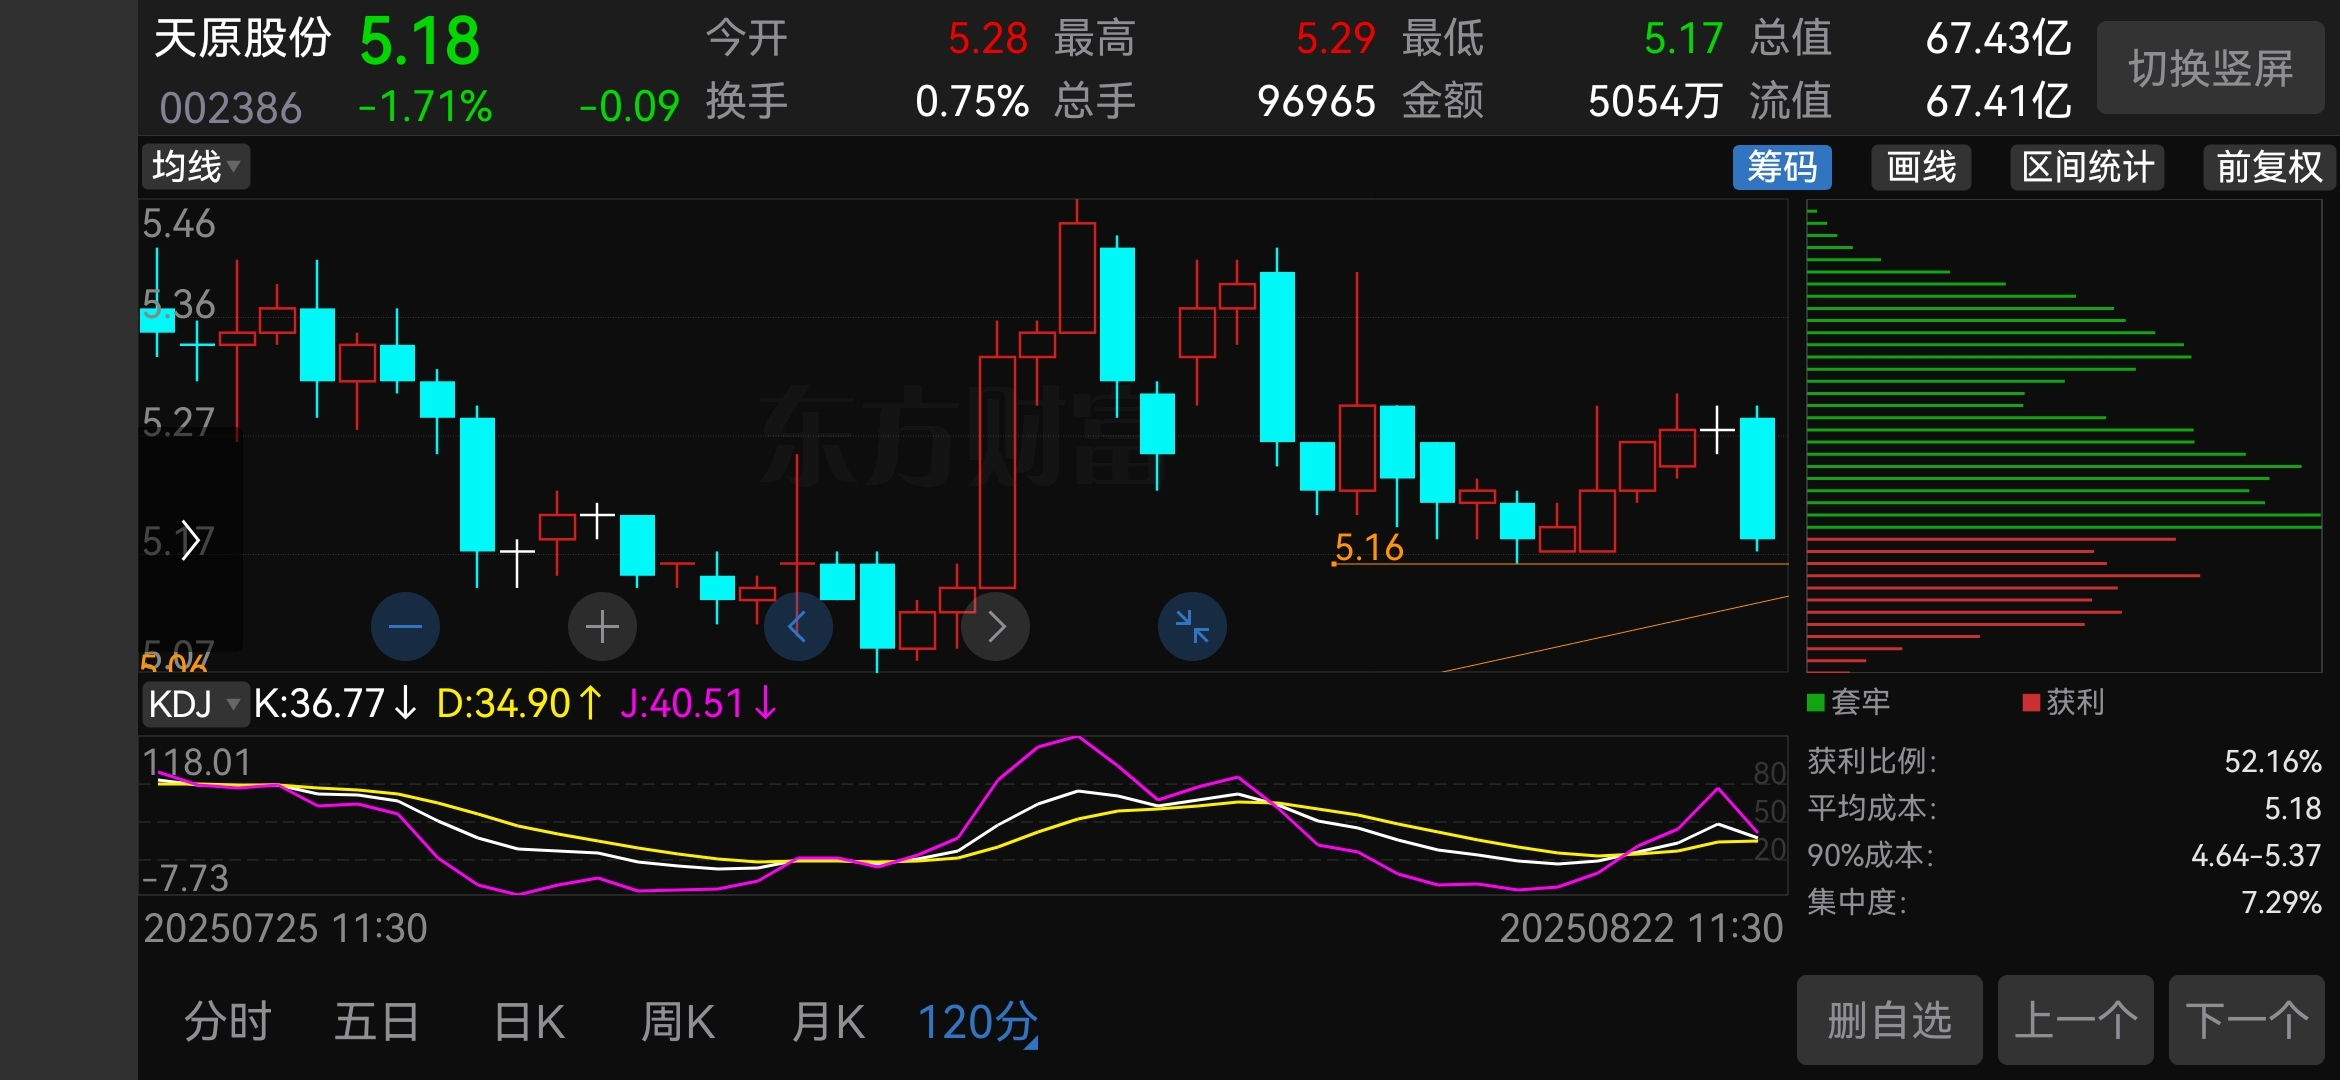
Task: Switch to the 五日 tab
Action: (377, 1022)
